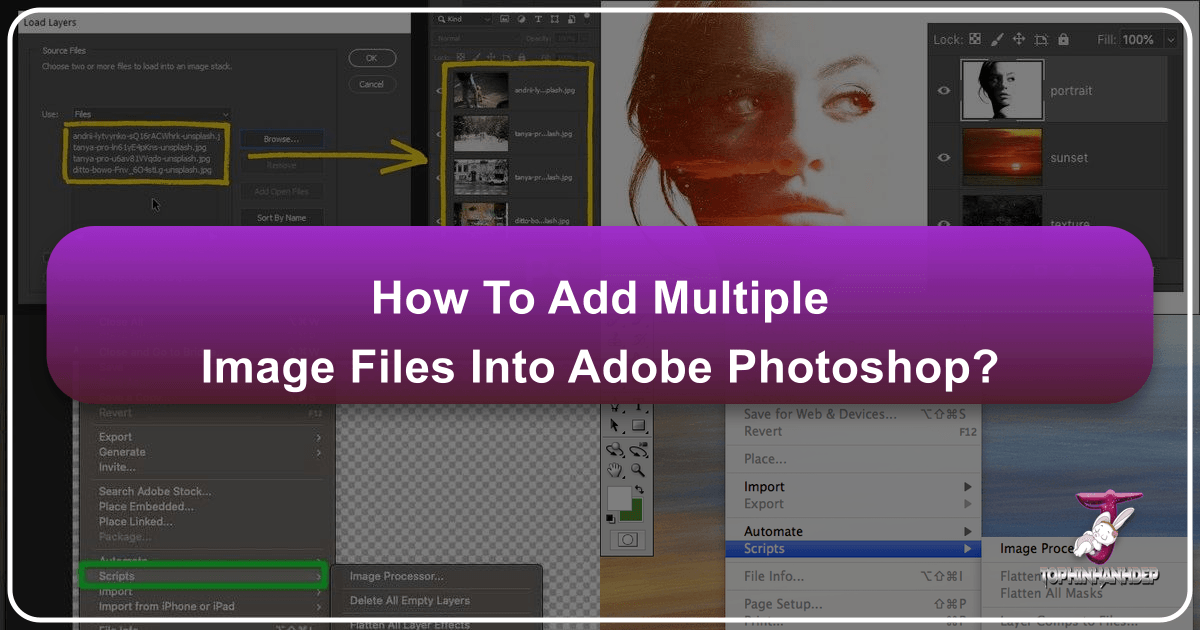1200x630 pixels.
Task: Click the lock image pixels brush icon
Action: pos(997,40)
